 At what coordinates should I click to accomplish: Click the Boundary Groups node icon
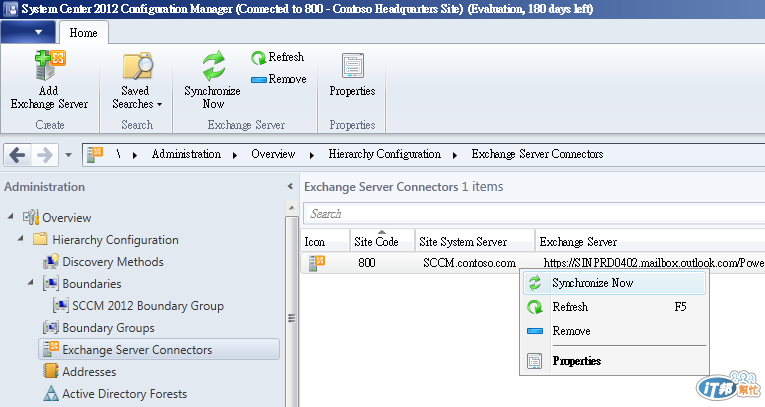coord(51,327)
